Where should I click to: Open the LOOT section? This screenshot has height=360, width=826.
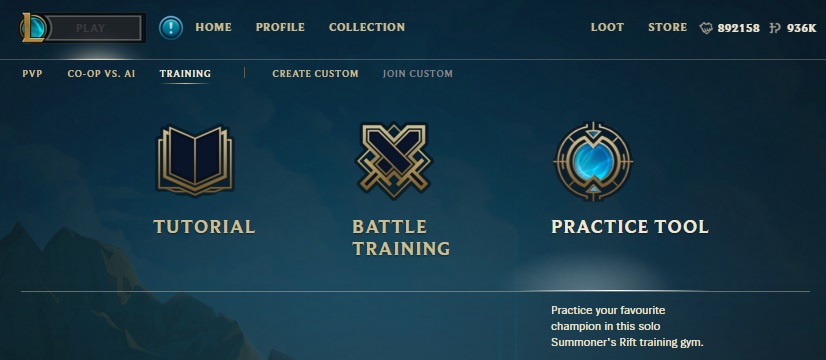coord(607,27)
